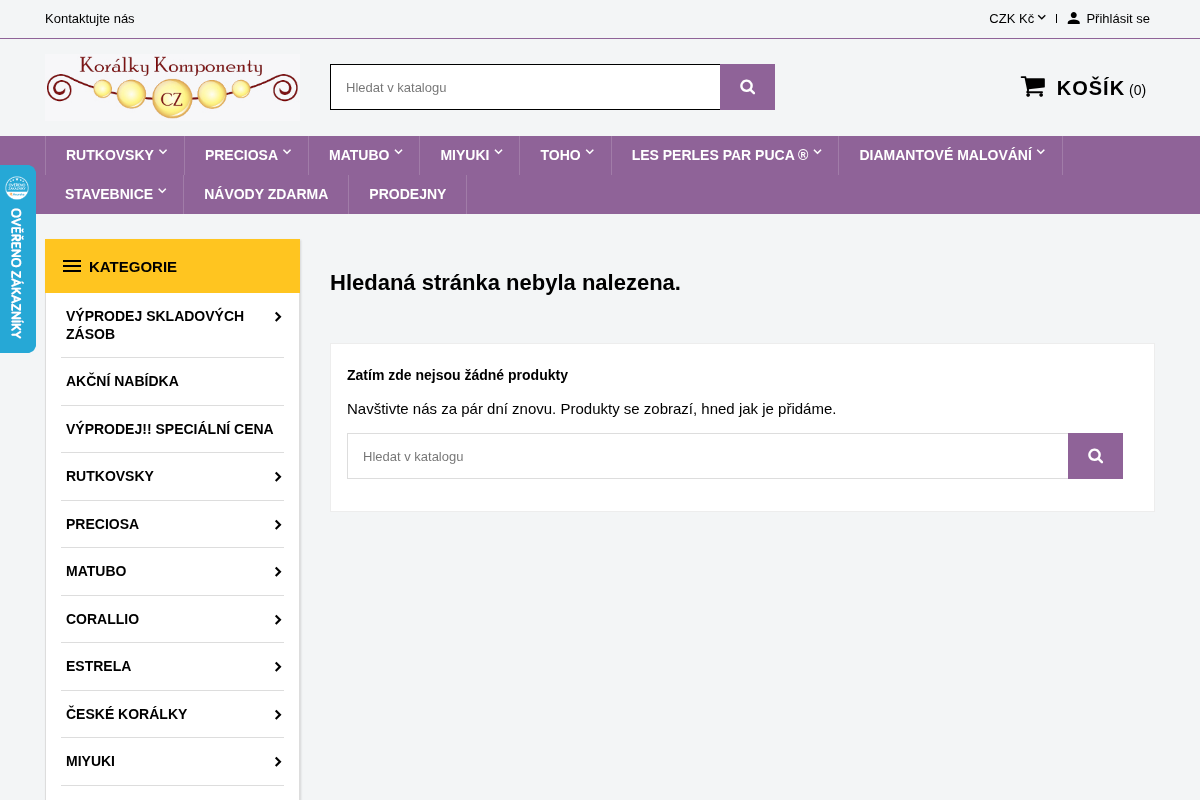Open the Návody zdarma menu item
This screenshot has width=1200, height=800.
(x=266, y=194)
